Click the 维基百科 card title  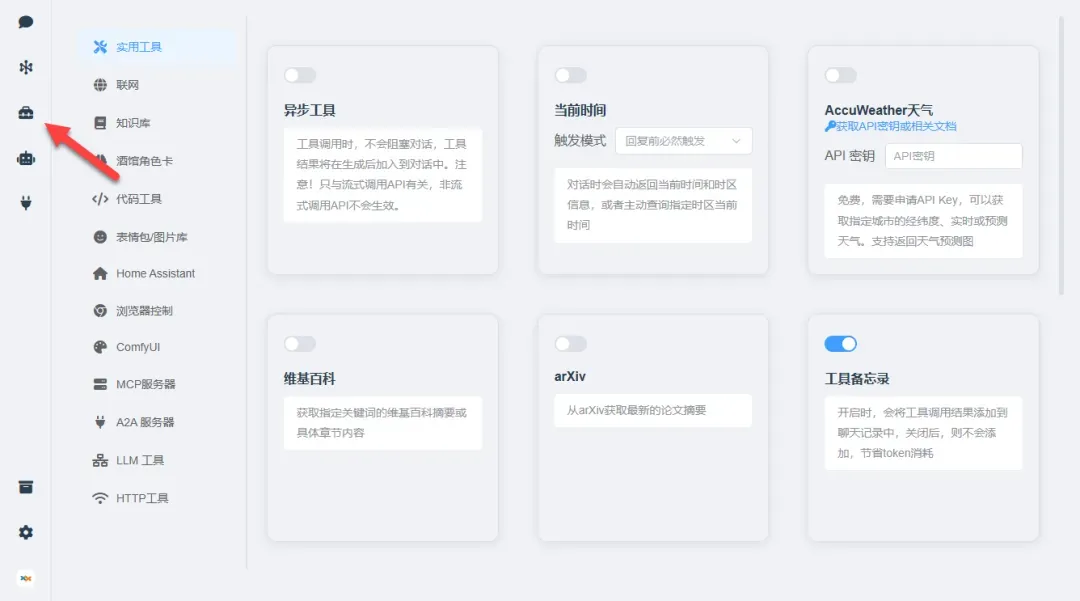(x=309, y=379)
